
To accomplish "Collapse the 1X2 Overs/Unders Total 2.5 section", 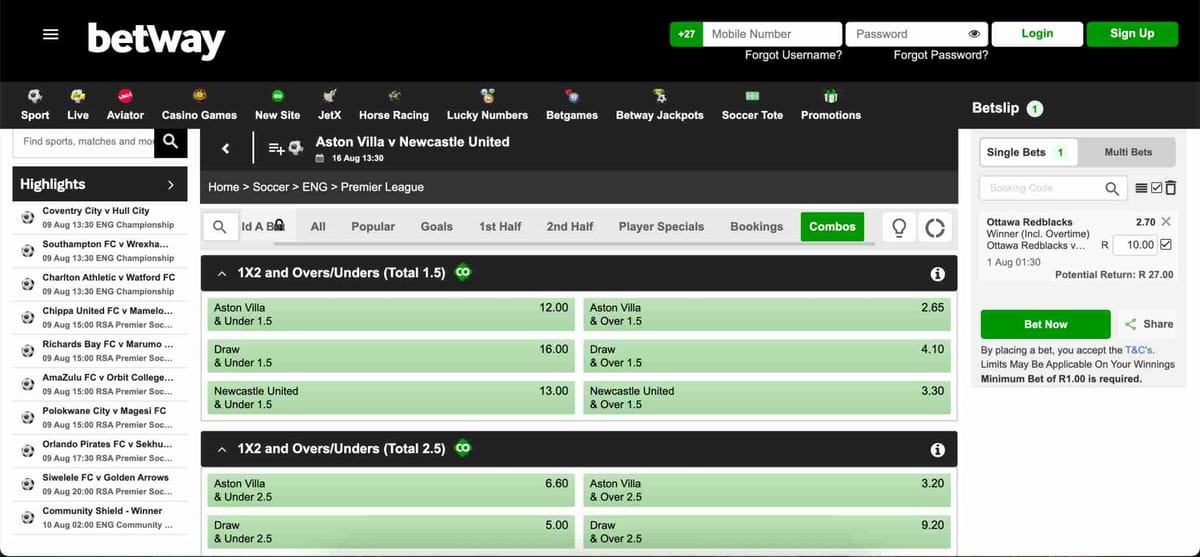I will pyautogui.click(x=221, y=449).
